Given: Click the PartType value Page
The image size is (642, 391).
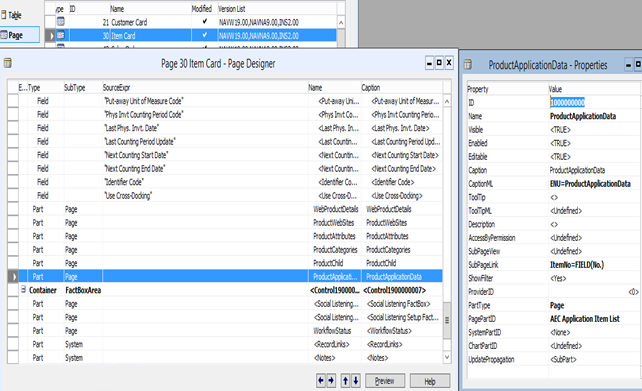Looking at the screenshot, I should (x=557, y=305).
